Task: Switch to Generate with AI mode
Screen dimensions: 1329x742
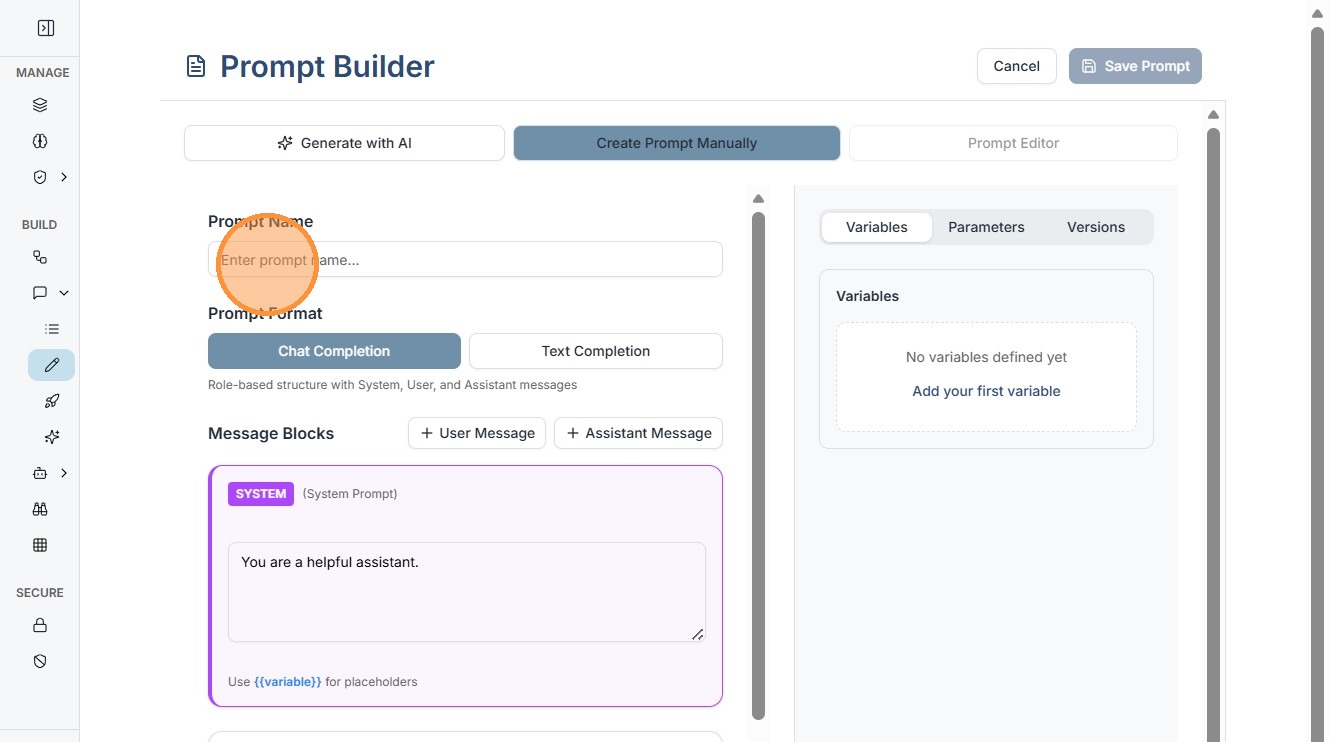Action: click(x=344, y=143)
